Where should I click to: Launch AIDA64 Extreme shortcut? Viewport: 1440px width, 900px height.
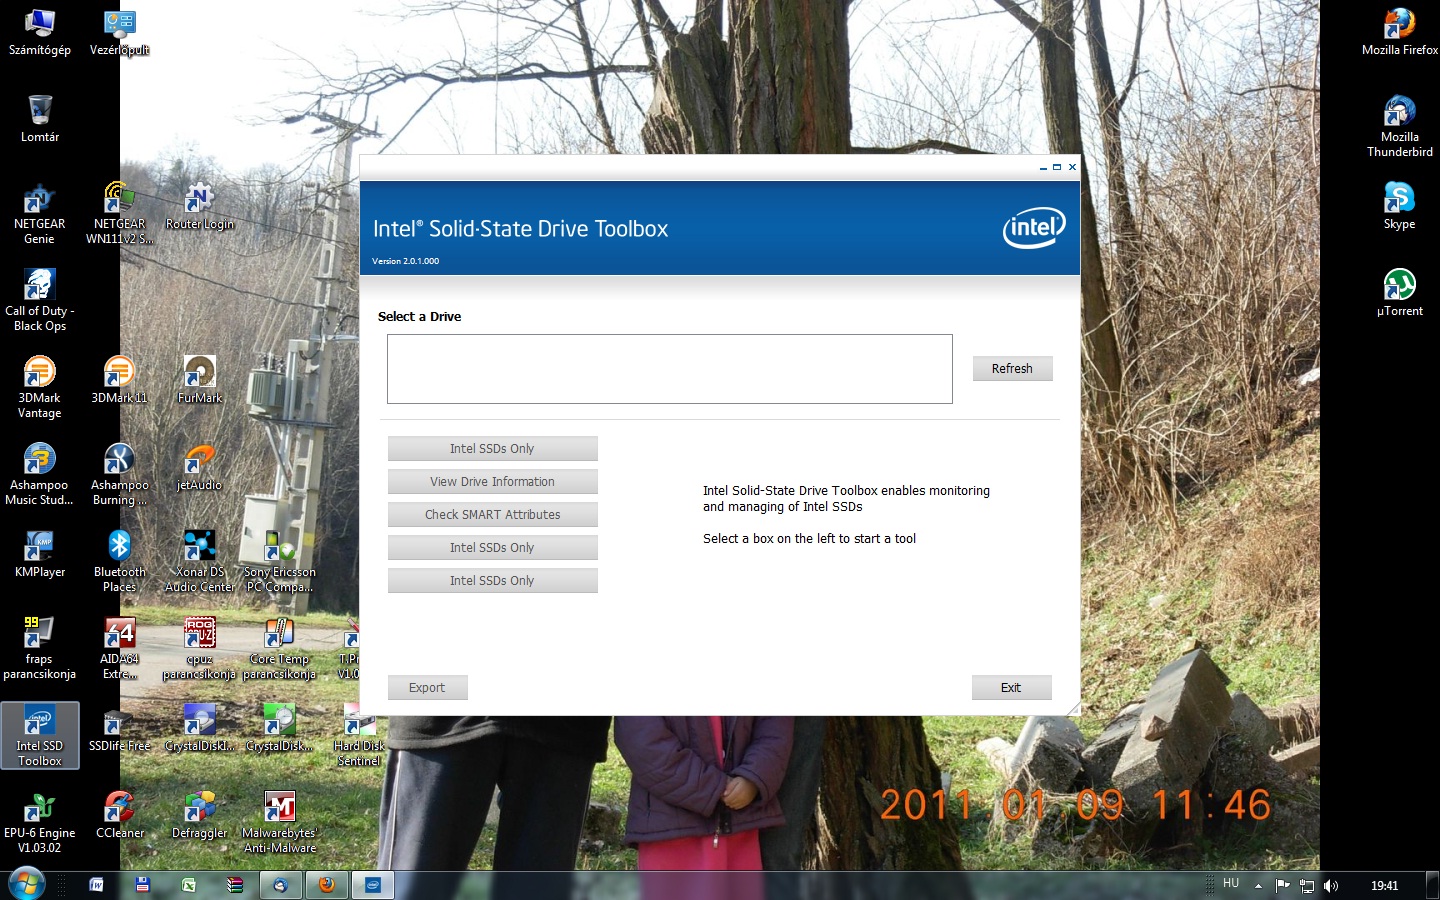pos(120,649)
